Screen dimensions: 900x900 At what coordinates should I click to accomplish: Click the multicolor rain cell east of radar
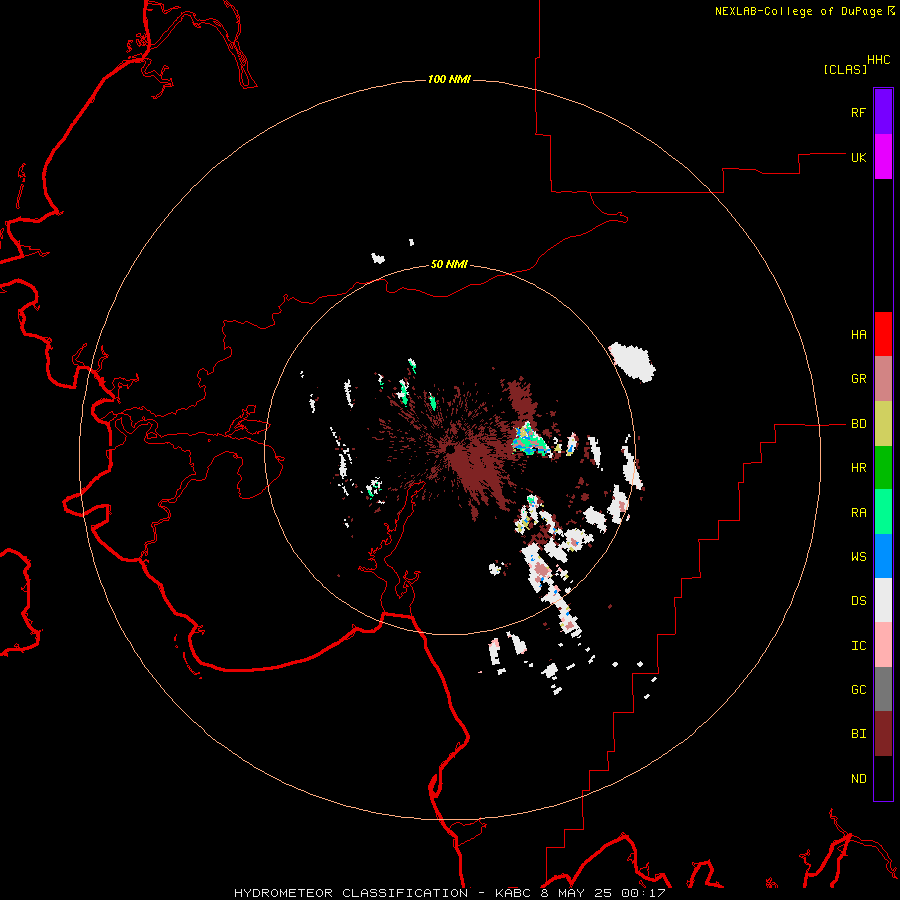tap(530, 440)
